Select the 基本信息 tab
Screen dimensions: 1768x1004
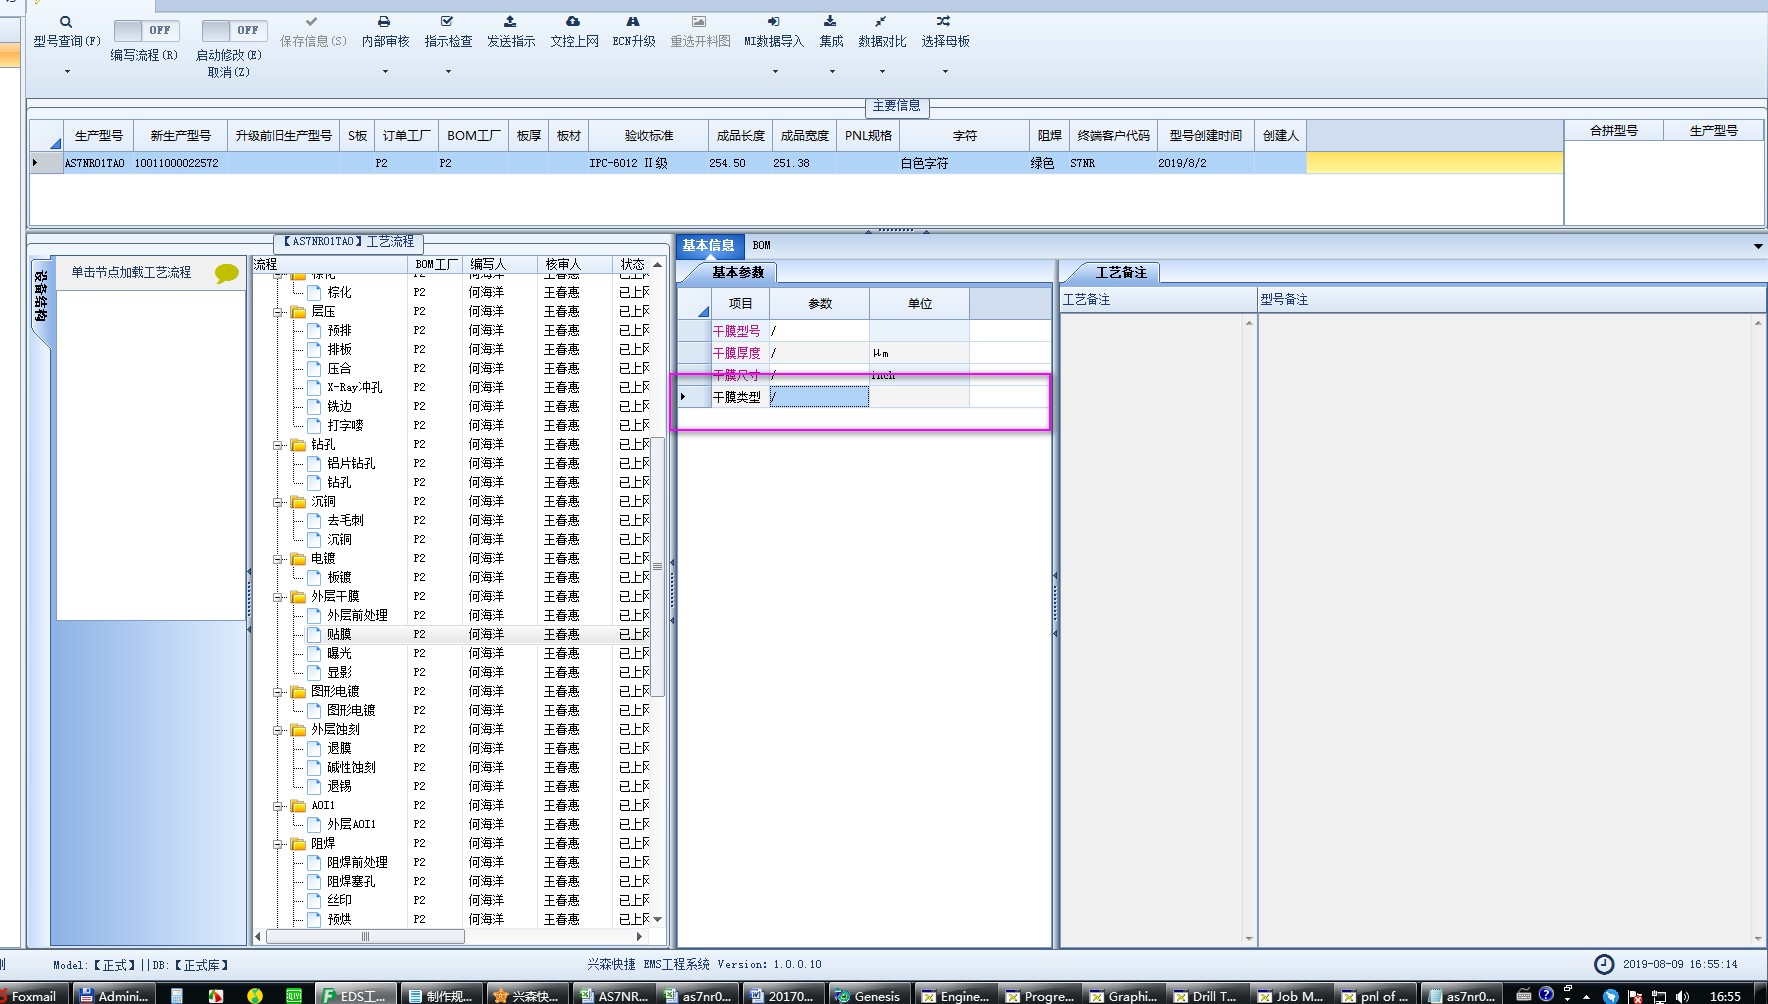(708, 246)
